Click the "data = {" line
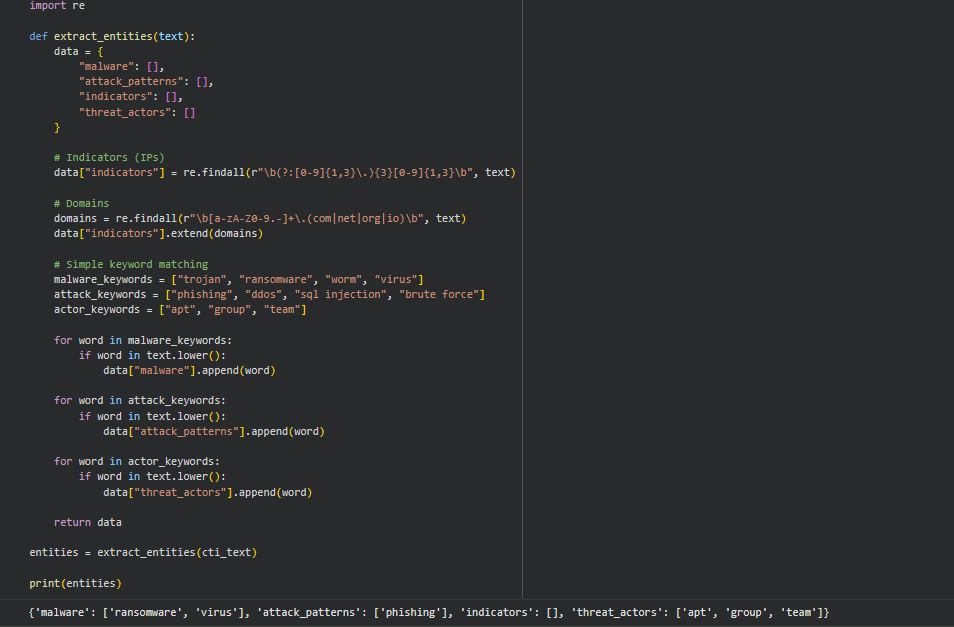 78,52
